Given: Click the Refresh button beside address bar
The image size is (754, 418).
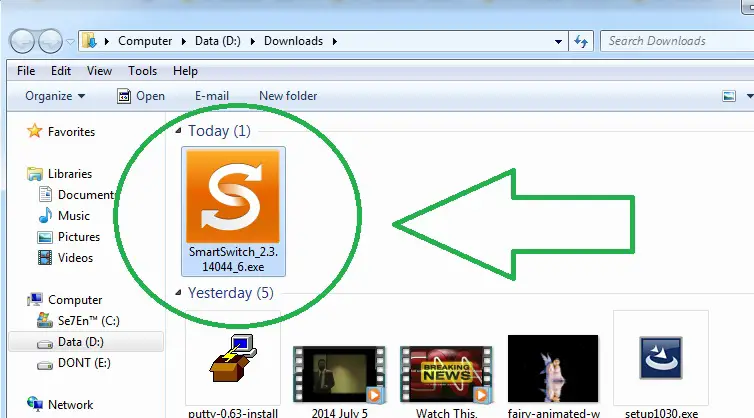Looking at the screenshot, I should [581, 41].
